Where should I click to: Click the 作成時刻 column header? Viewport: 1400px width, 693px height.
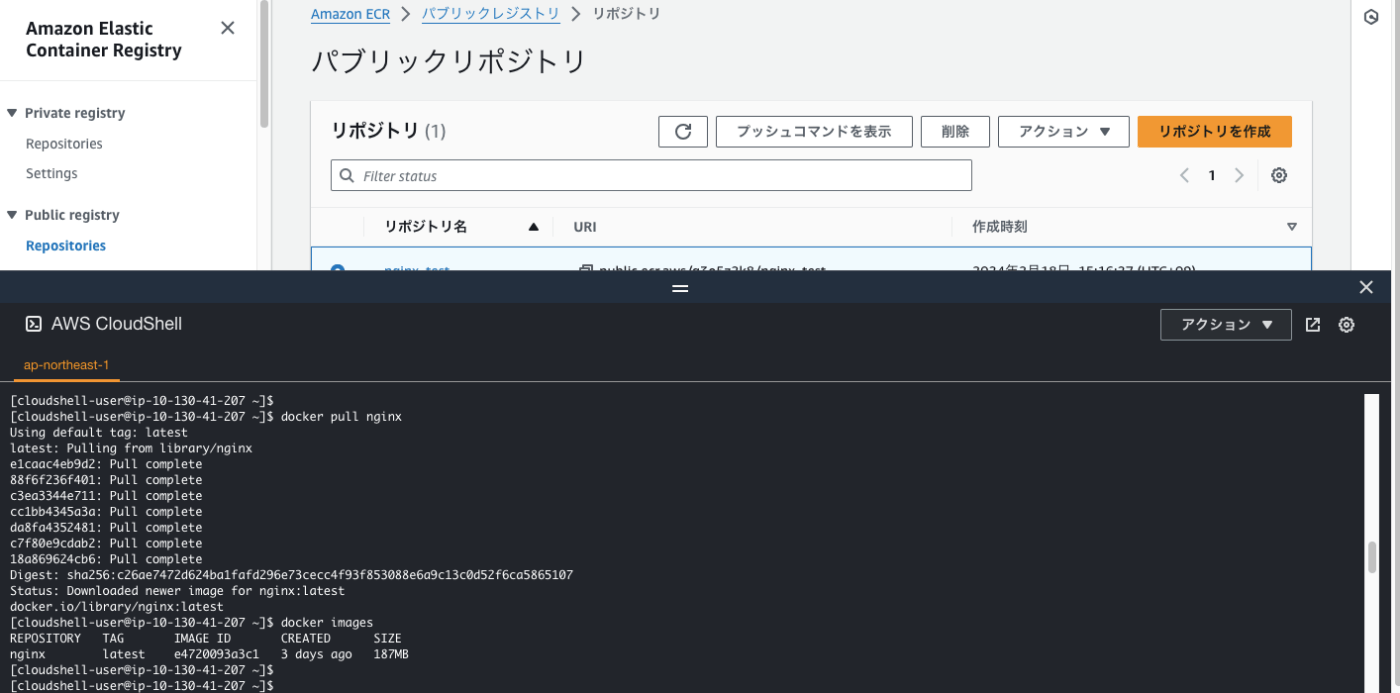tap(999, 227)
